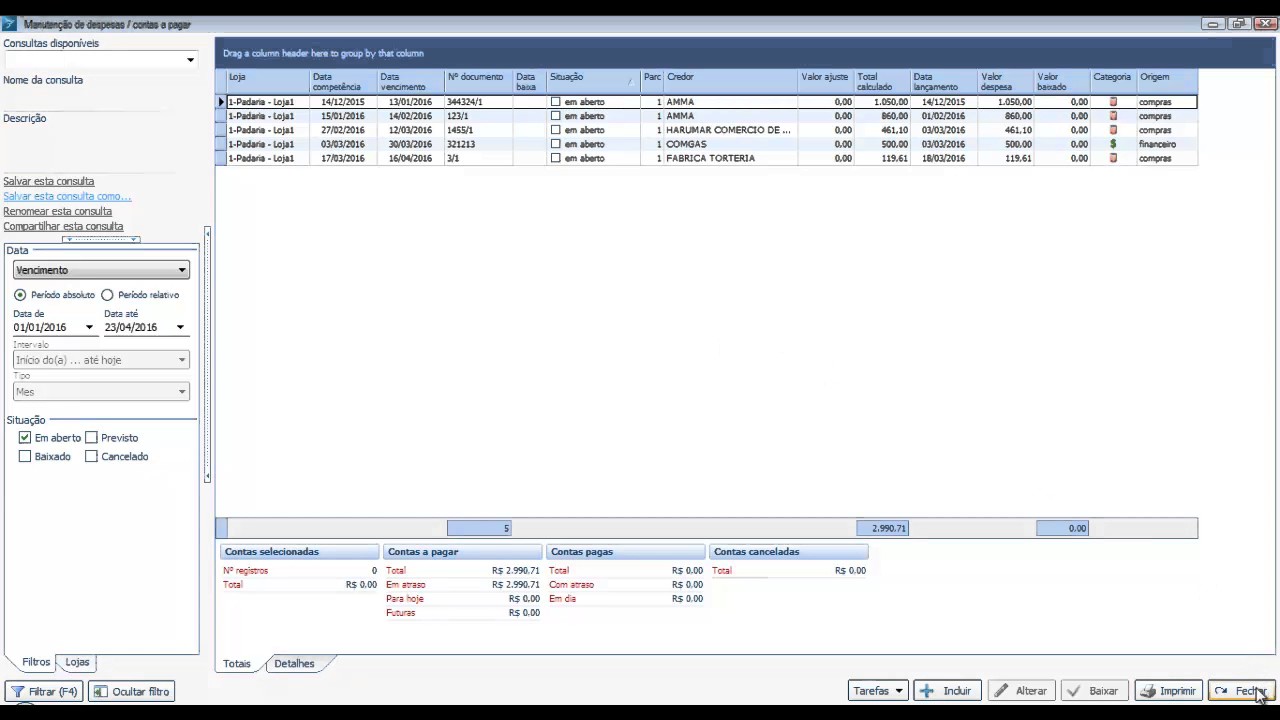Open the Tarefas dropdown menu
The height and width of the screenshot is (720, 1280).
878,691
